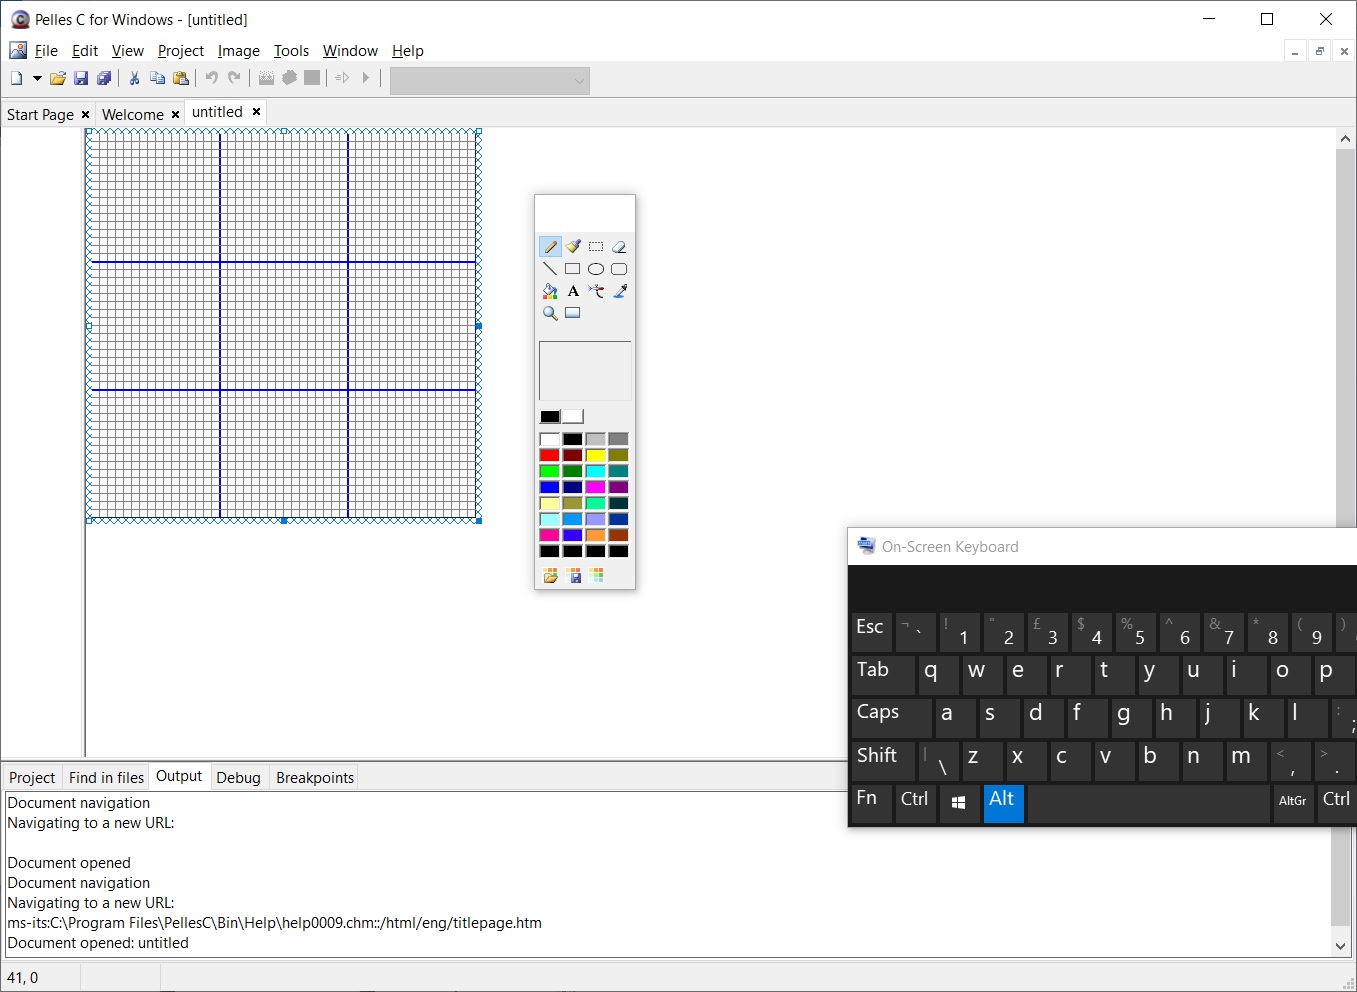Click Esc key on On-Screen Keyboard
Viewport: 1357px width, 992px height.
click(x=872, y=631)
